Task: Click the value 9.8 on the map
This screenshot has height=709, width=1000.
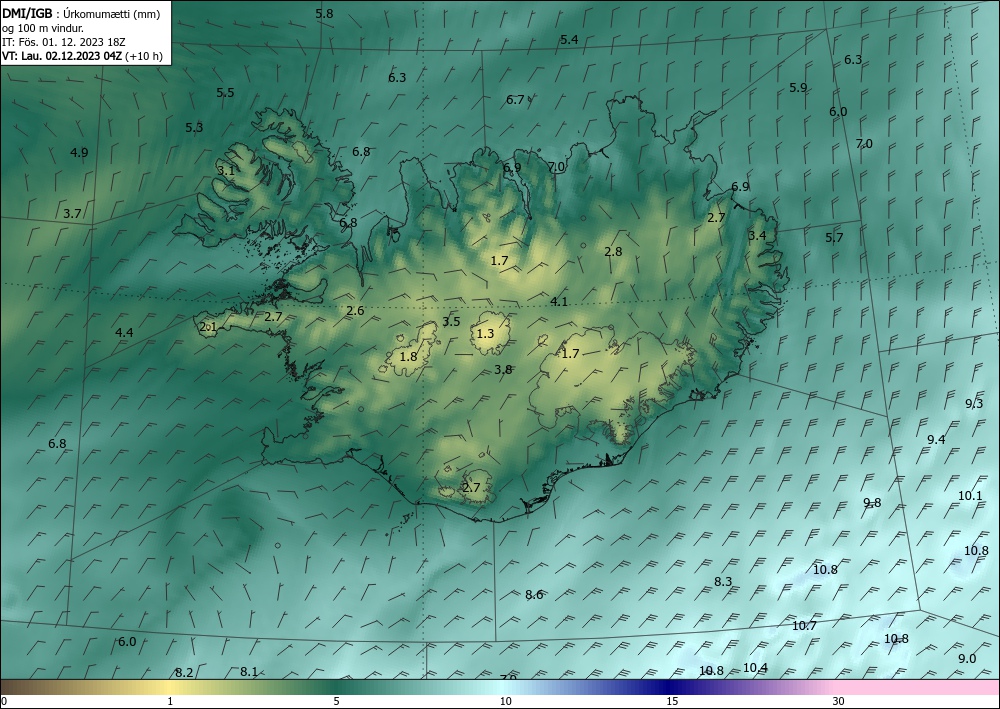Action: tap(872, 502)
